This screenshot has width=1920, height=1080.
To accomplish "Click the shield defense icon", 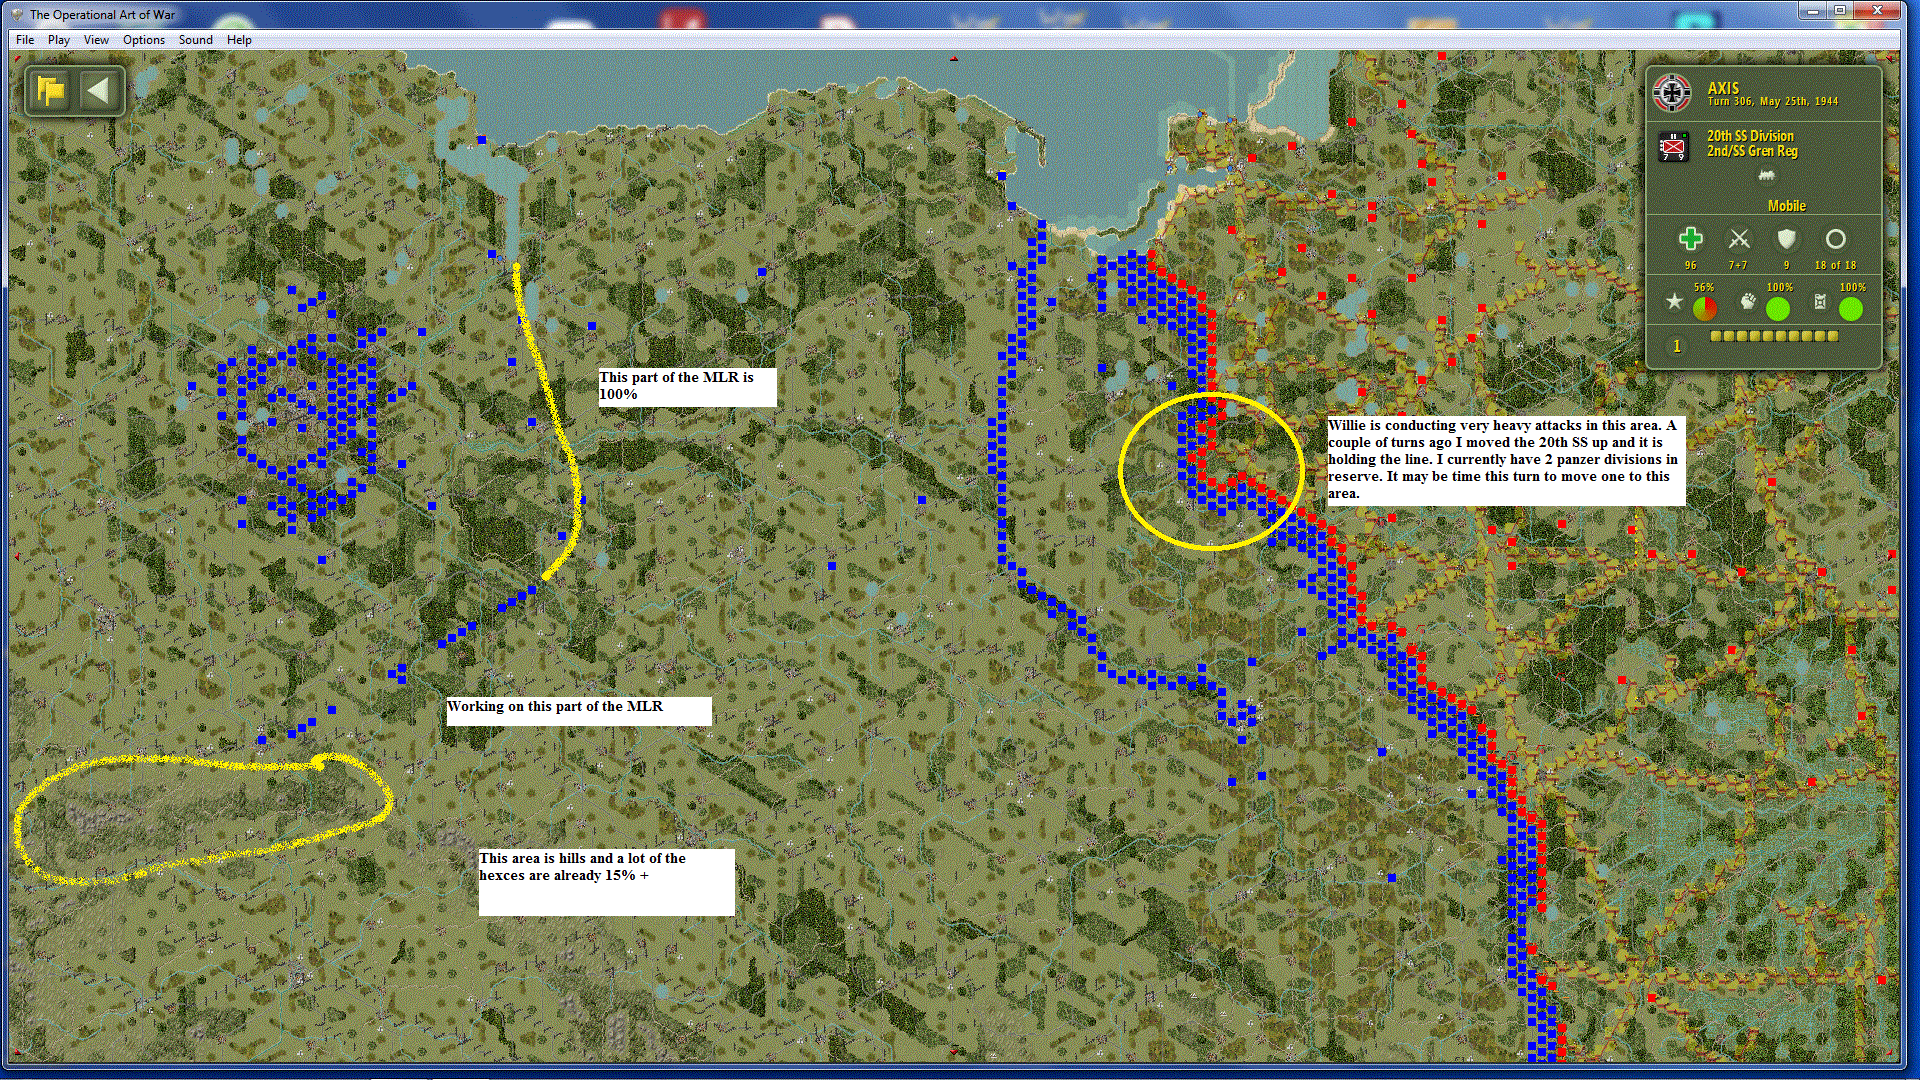I will click(1787, 239).
